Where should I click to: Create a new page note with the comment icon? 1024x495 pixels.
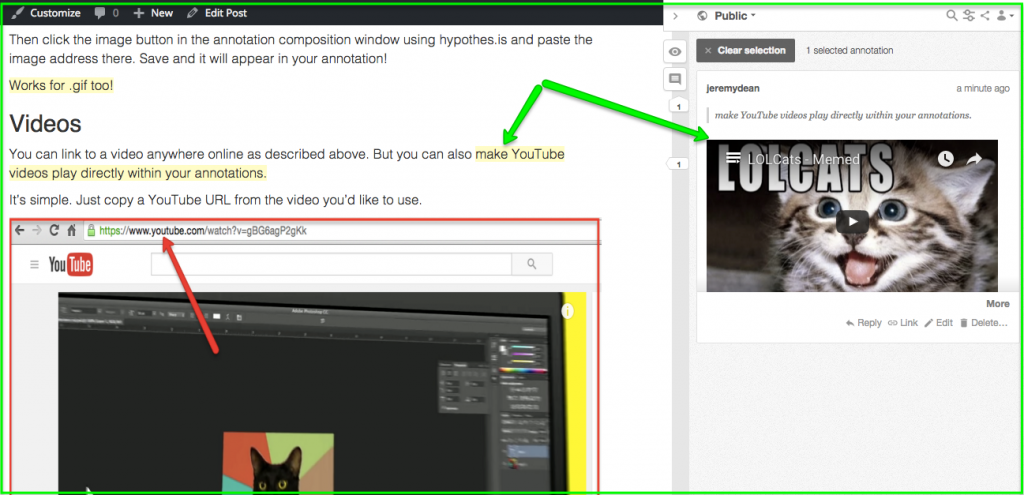click(x=675, y=80)
